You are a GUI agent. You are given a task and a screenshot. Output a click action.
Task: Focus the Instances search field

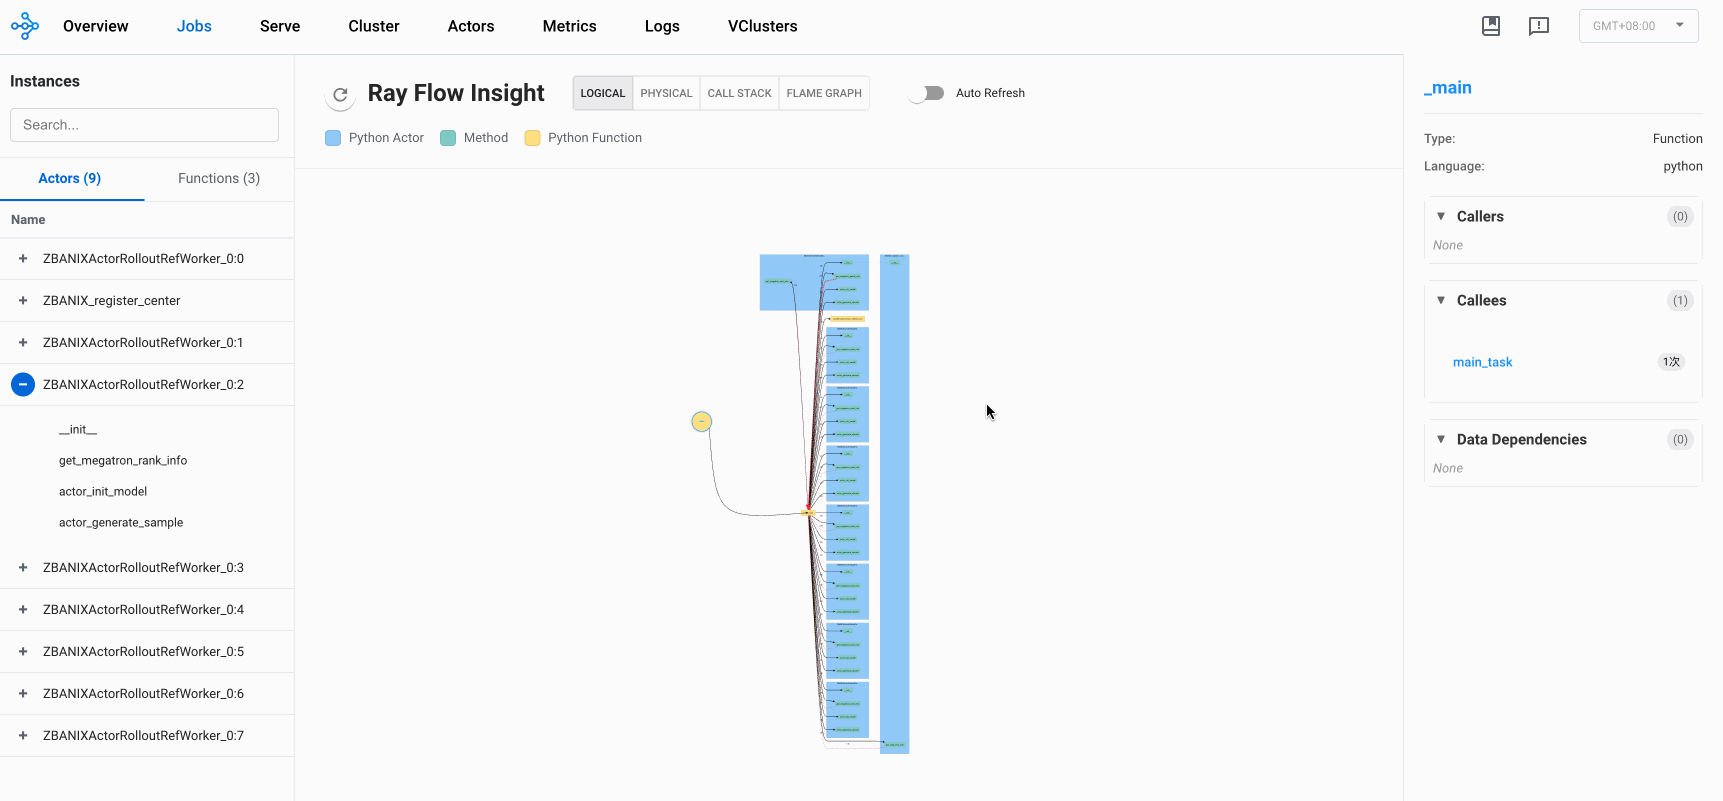point(144,125)
